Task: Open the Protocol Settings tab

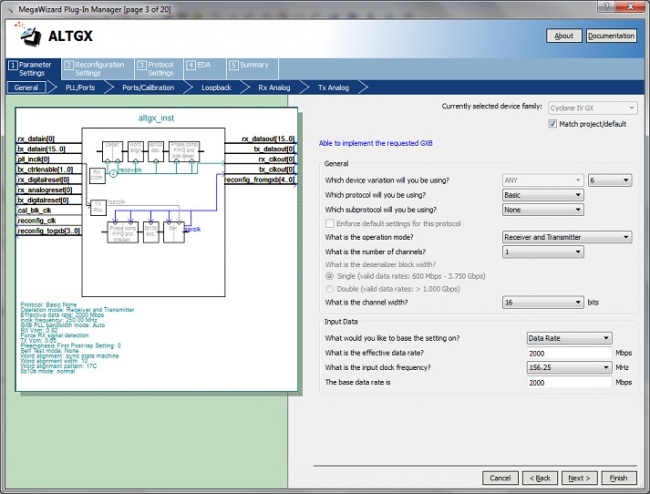Action: coord(159,69)
